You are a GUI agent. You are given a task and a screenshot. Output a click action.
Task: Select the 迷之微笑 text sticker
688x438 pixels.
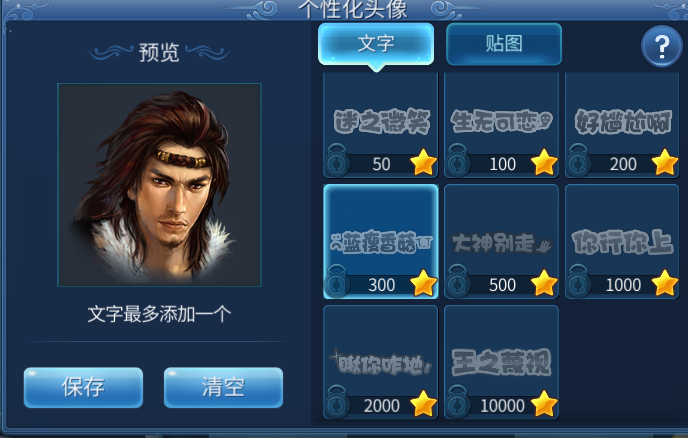[x=381, y=125]
